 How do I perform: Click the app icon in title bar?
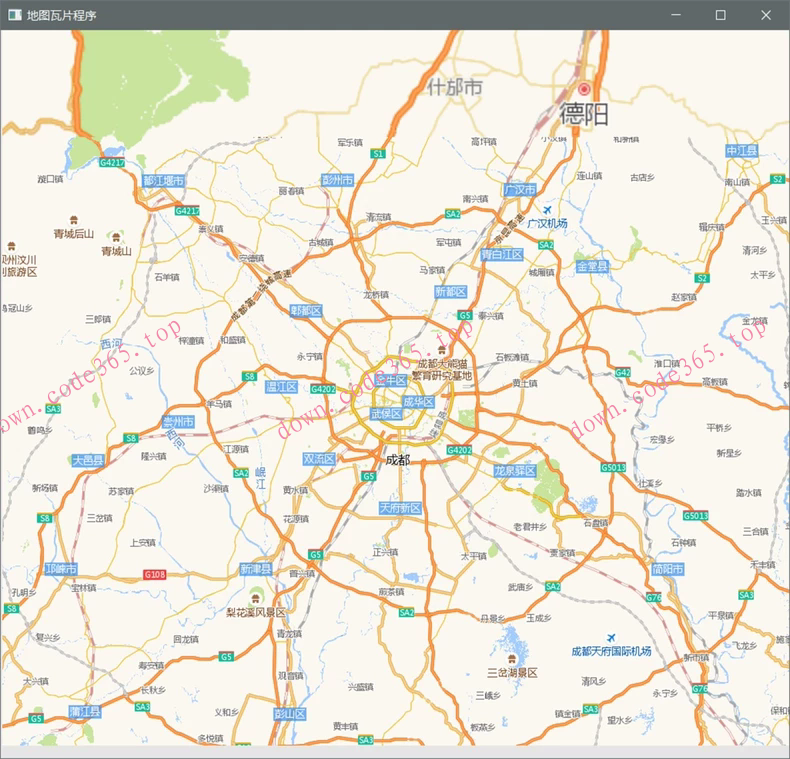14,15
